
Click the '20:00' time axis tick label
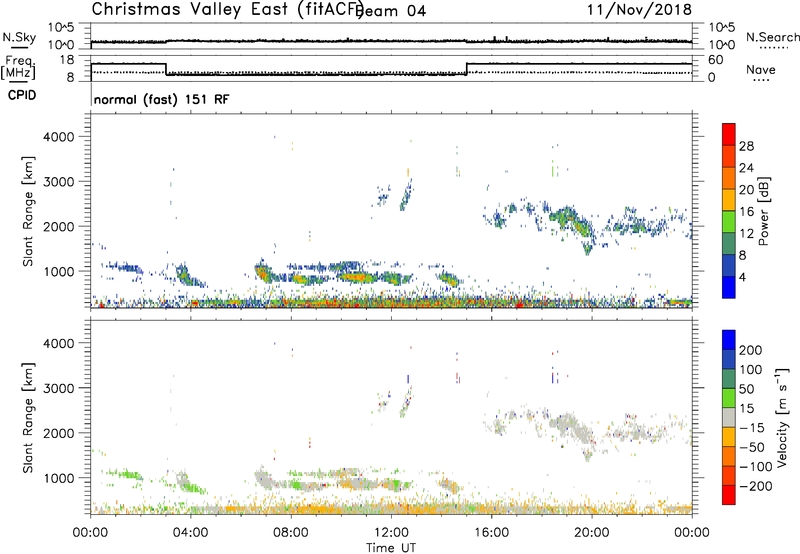point(591,533)
